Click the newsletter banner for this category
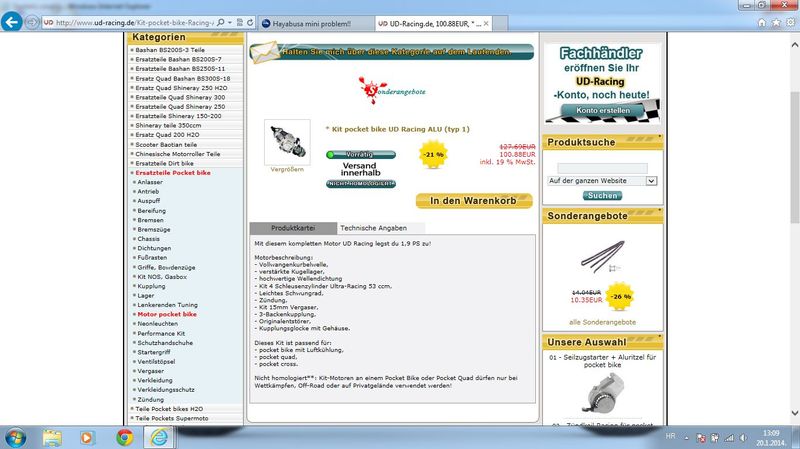 click(392, 52)
